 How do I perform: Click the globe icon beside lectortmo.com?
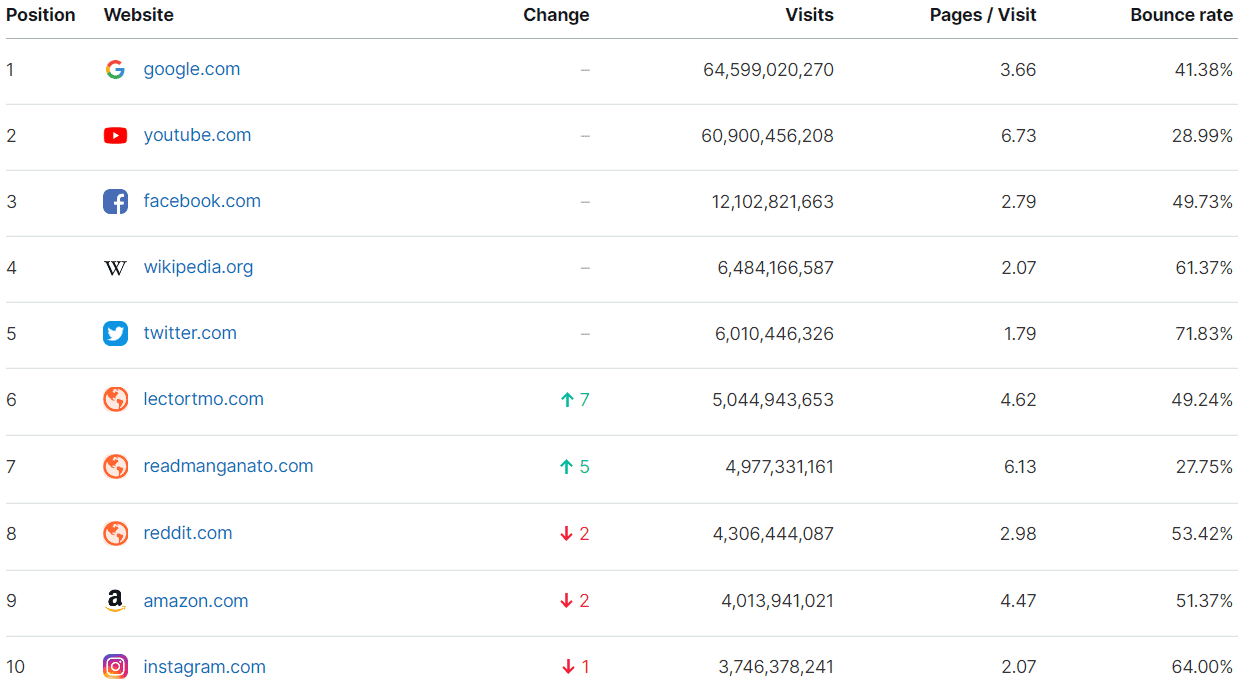point(115,400)
